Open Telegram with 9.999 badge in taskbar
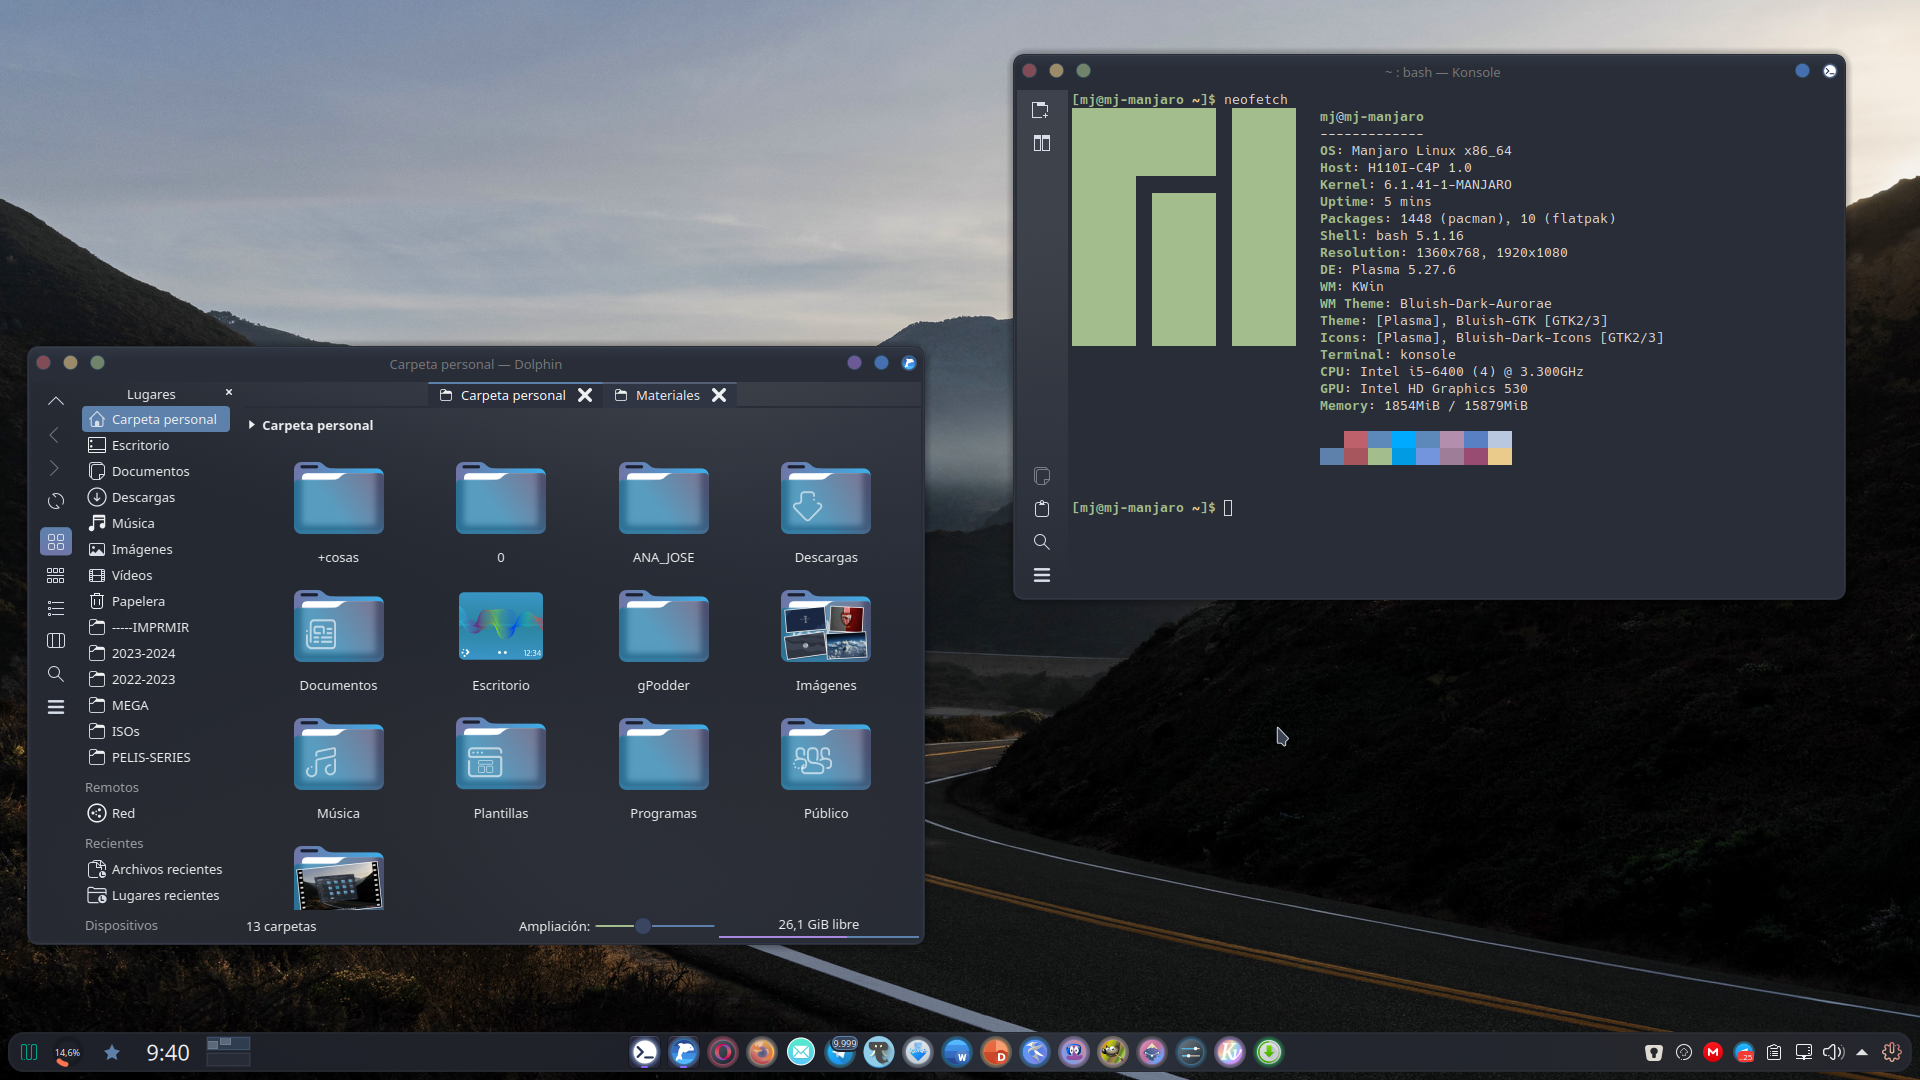Viewport: 1920px width, 1080px height. click(840, 1052)
